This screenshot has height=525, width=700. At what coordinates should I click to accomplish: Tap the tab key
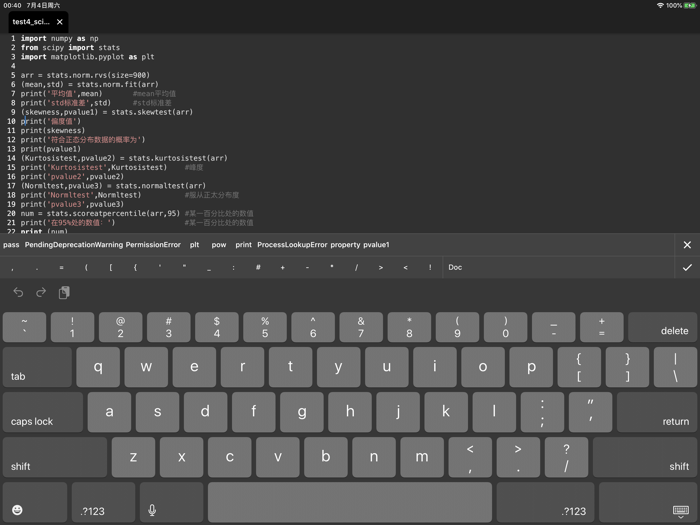[37, 367]
